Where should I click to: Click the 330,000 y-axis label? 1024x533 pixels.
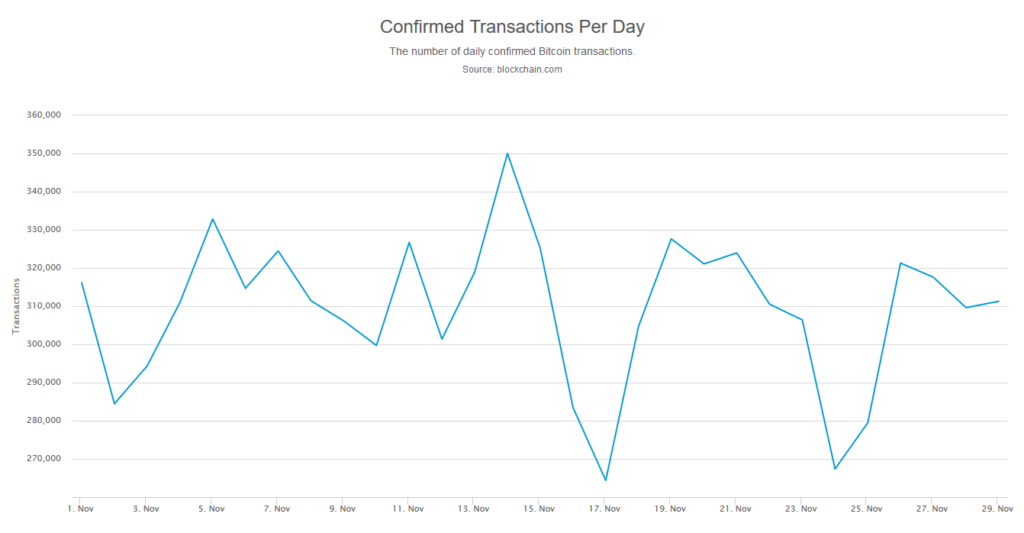(x=44, y=230)
